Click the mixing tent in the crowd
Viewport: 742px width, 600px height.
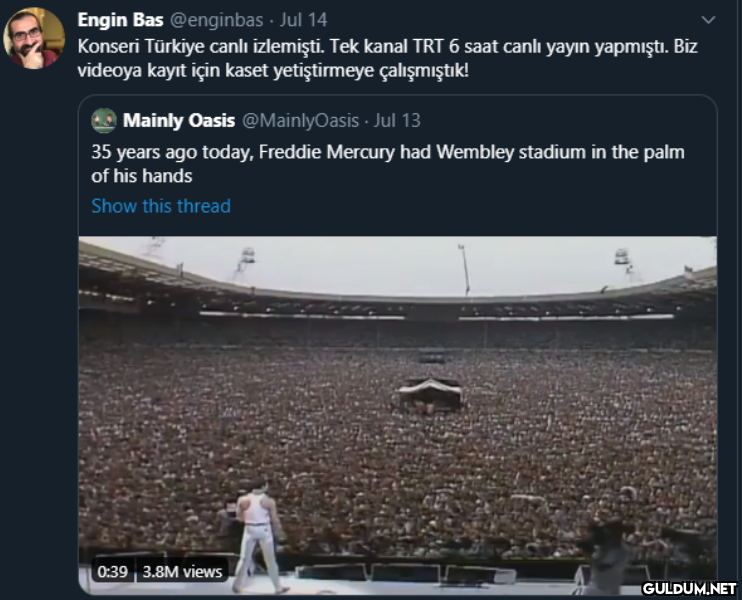[x=430, y=394]
